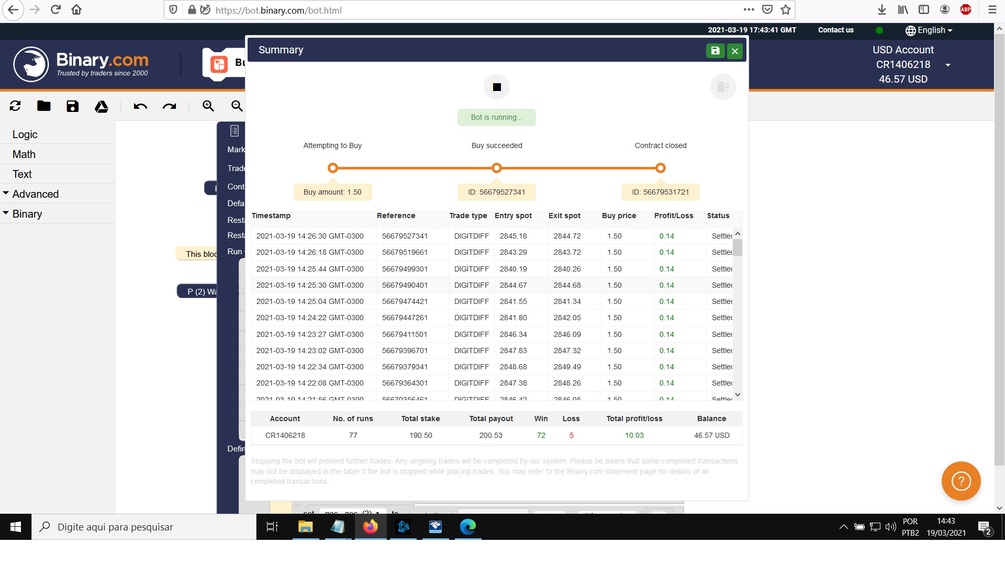Viewport: 1005px width, 565px height.
Task: Change language via the English dropdown
Action: 929,30
